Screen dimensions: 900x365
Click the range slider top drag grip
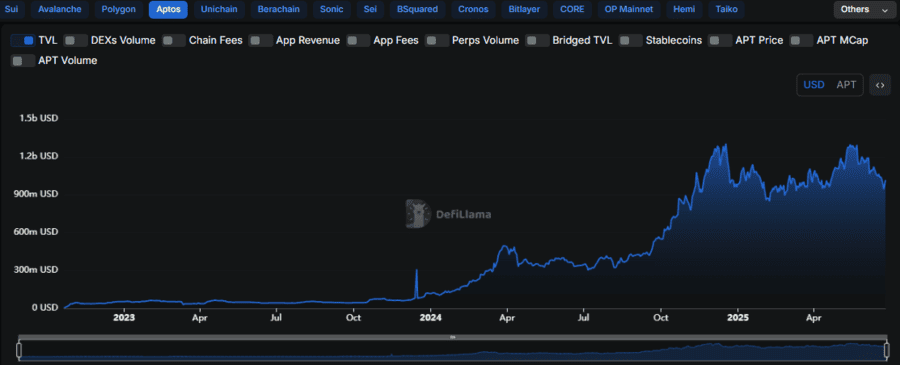[x=452, y=337]
